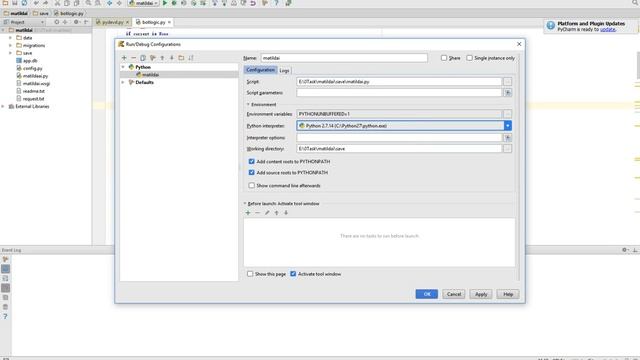Expand the data folder in the Project tree

click(x=10, y=38)
